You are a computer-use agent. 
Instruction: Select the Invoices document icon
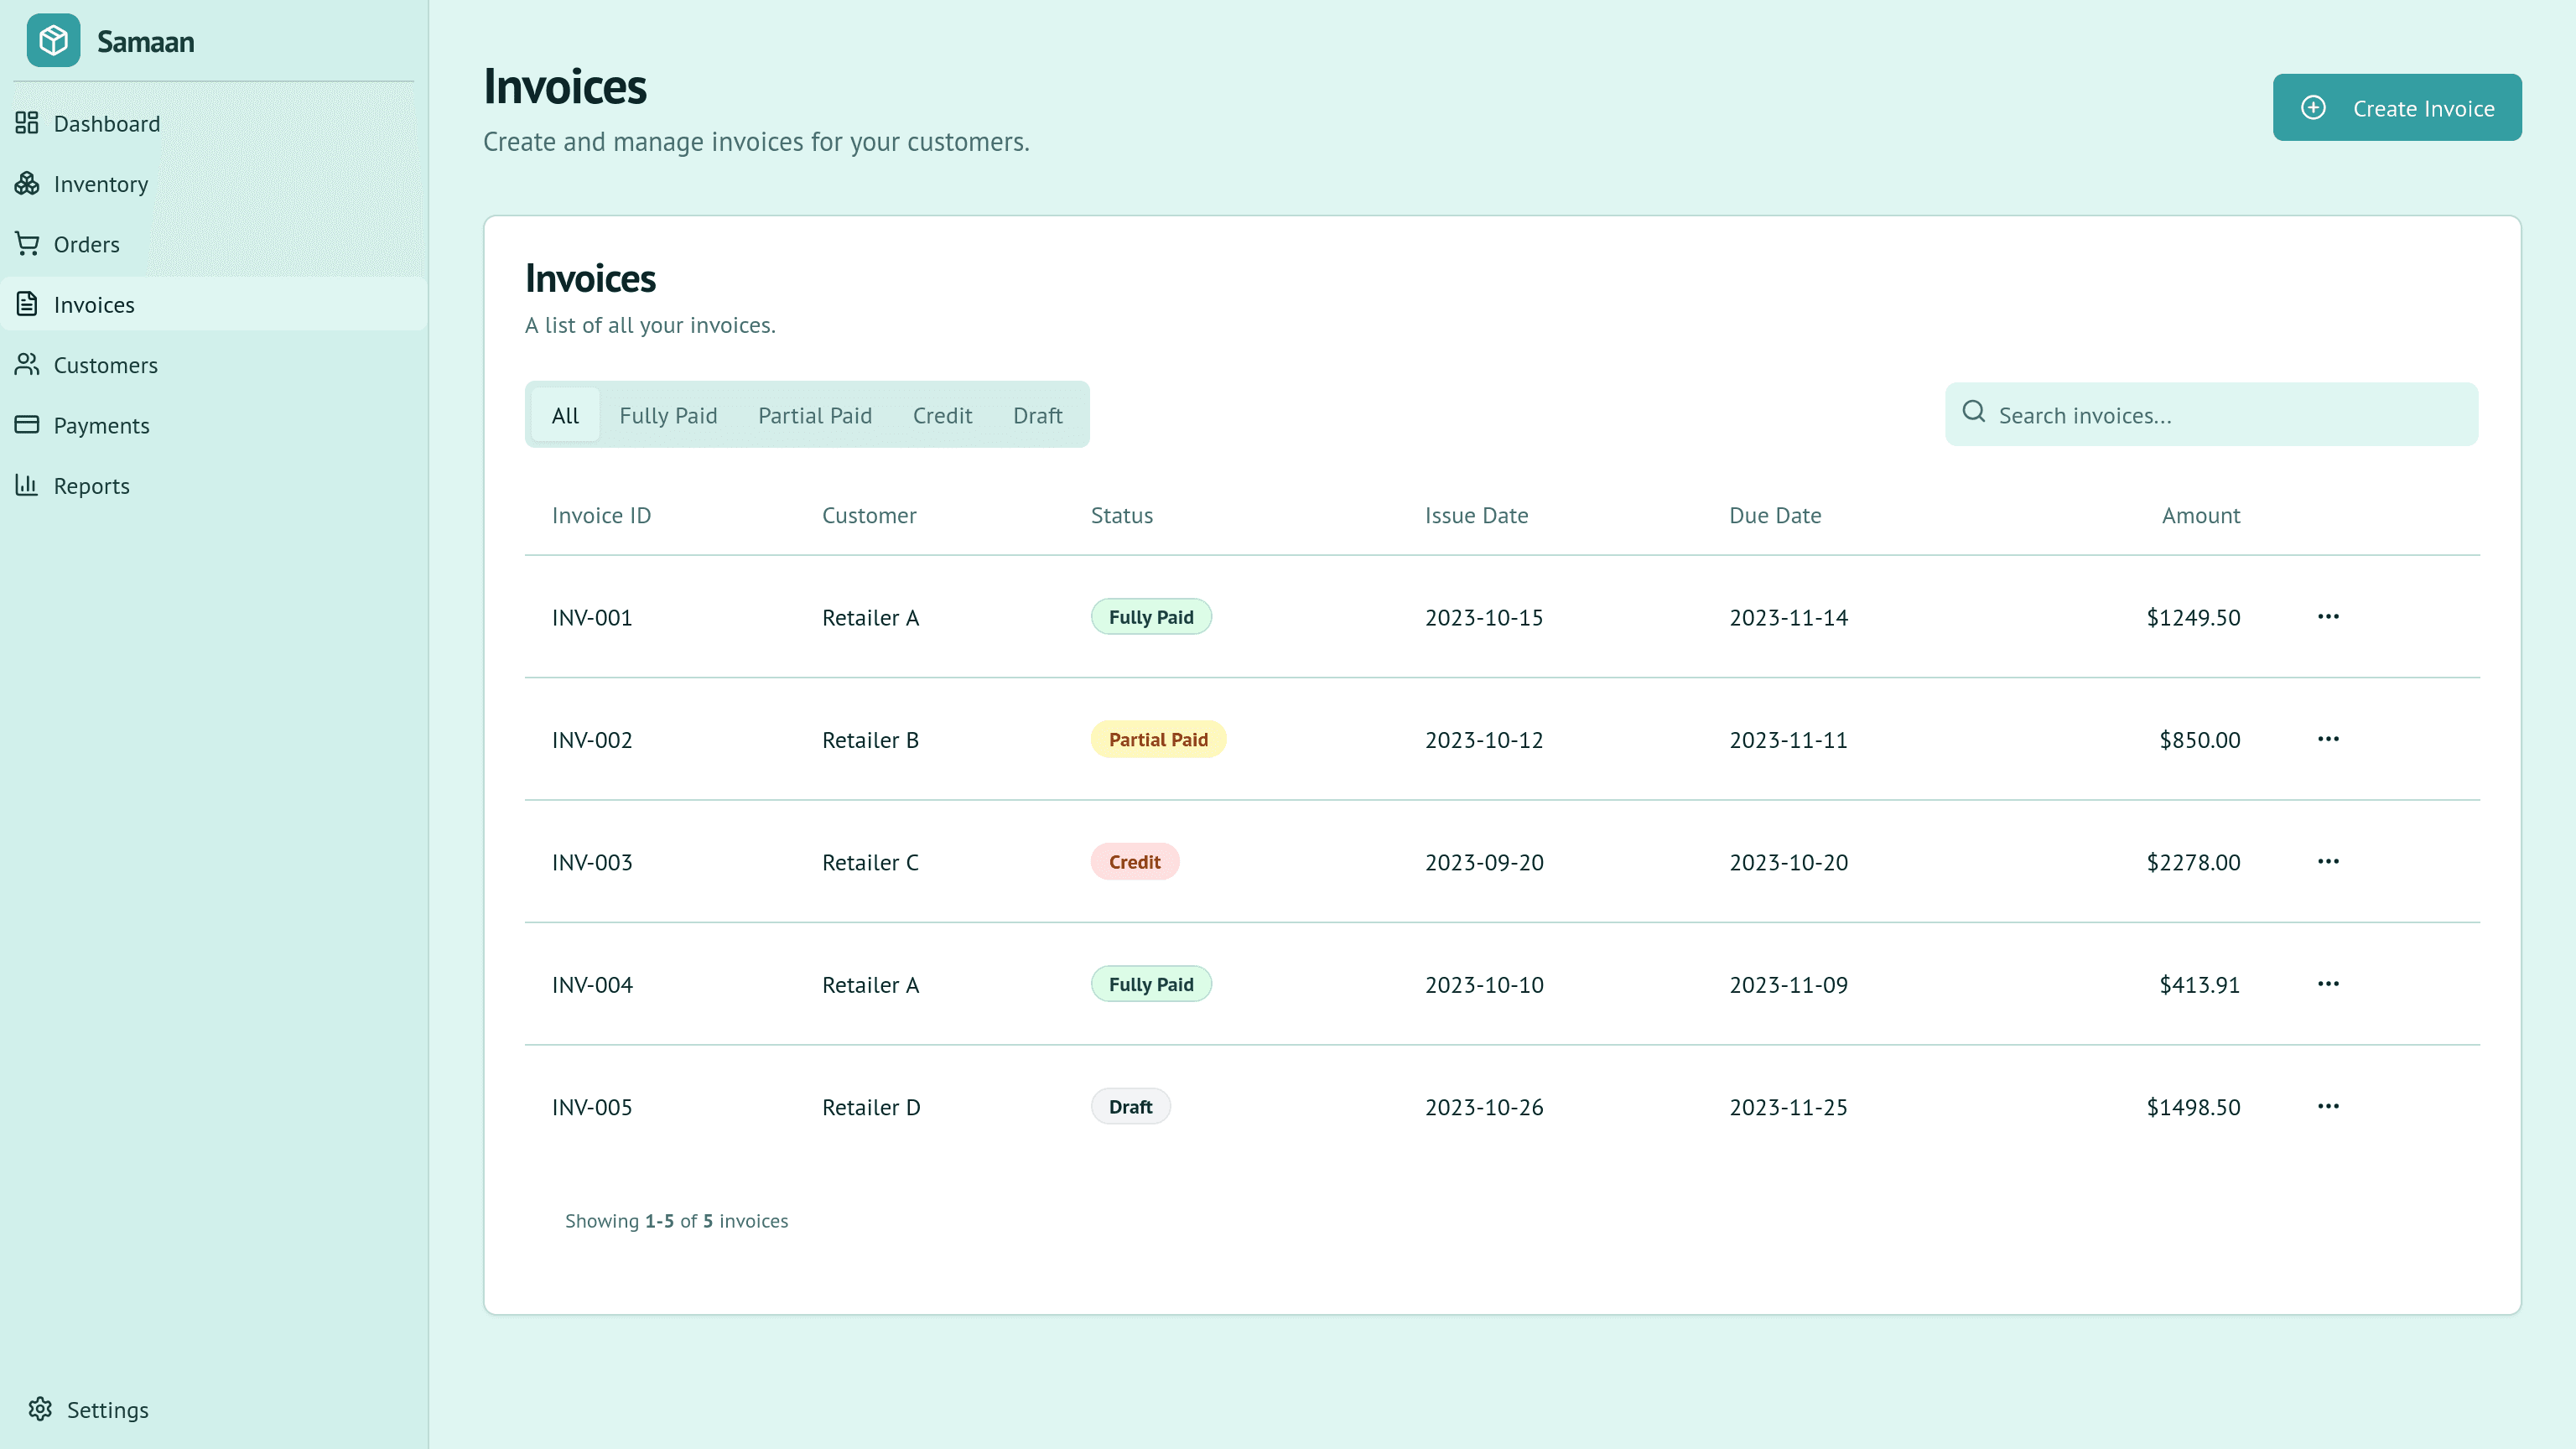(x=27, y=304)
